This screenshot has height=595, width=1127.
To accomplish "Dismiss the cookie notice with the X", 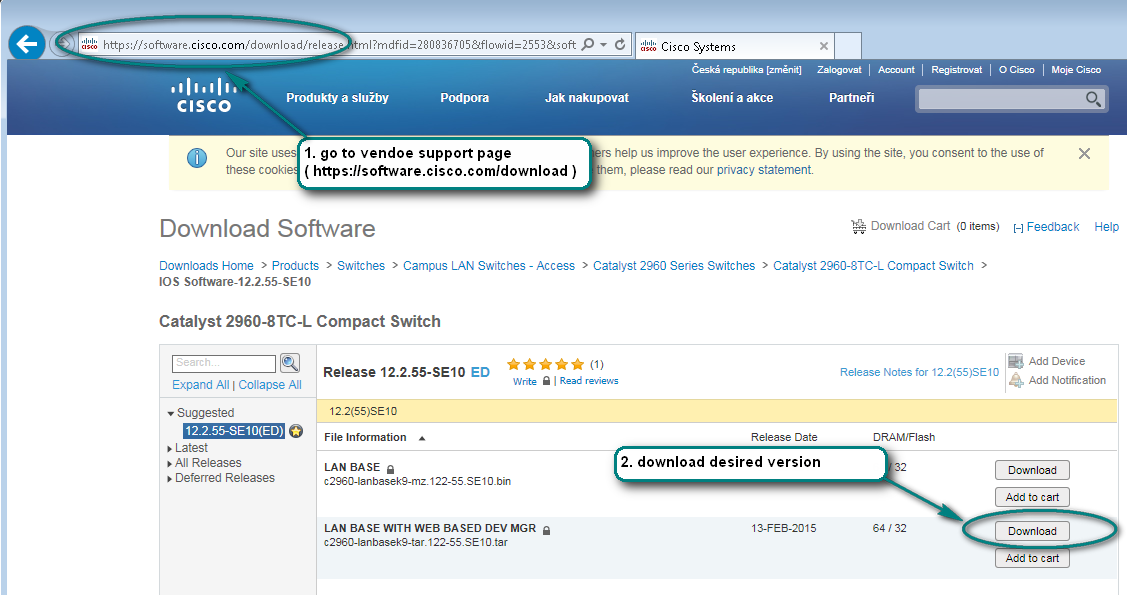I will coord(1085,154).
